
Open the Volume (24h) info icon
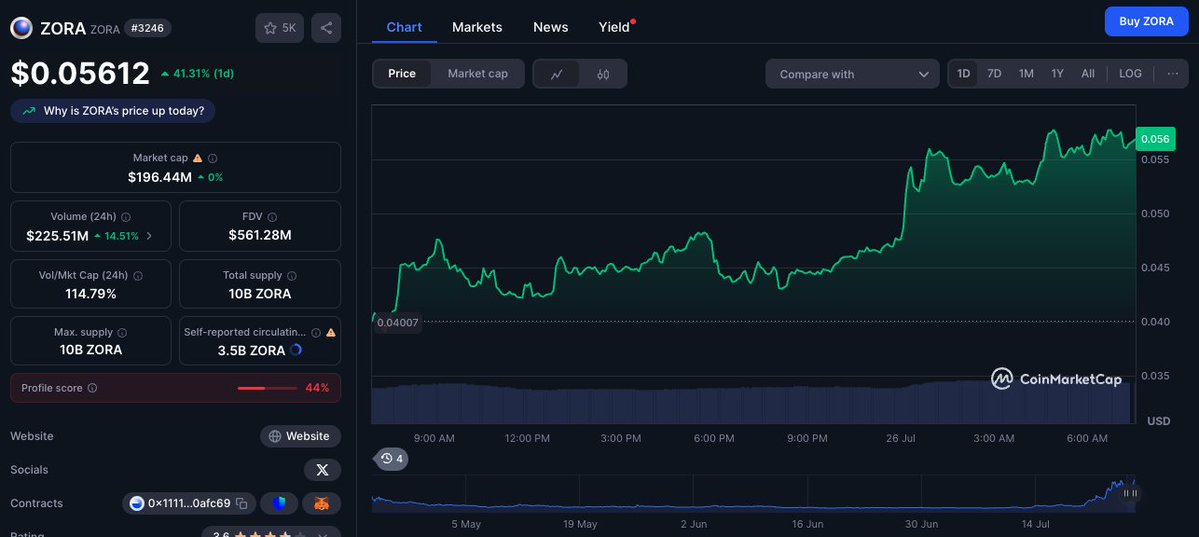(x=125, y=217)
